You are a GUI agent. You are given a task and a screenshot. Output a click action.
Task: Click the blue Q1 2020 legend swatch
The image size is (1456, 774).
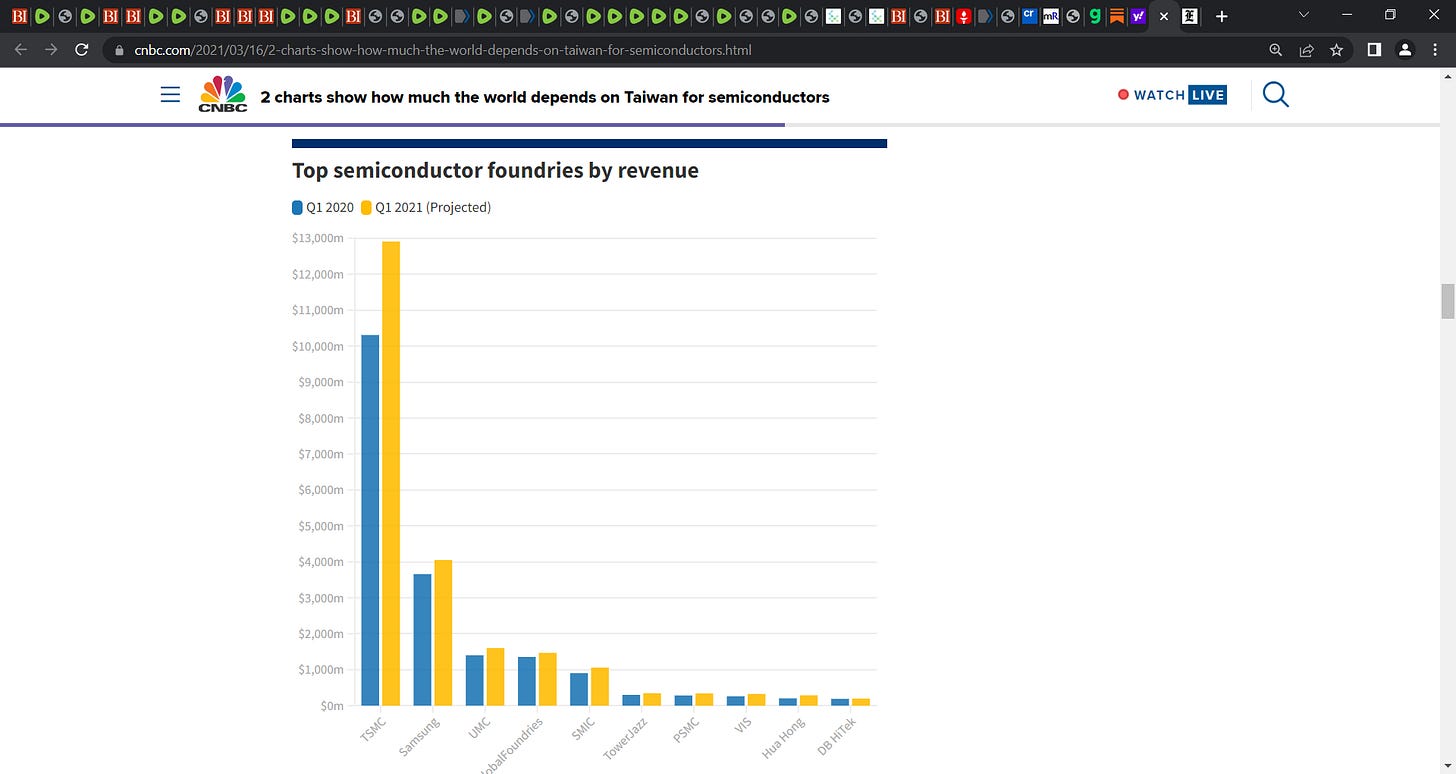click(x=297, y=207)
